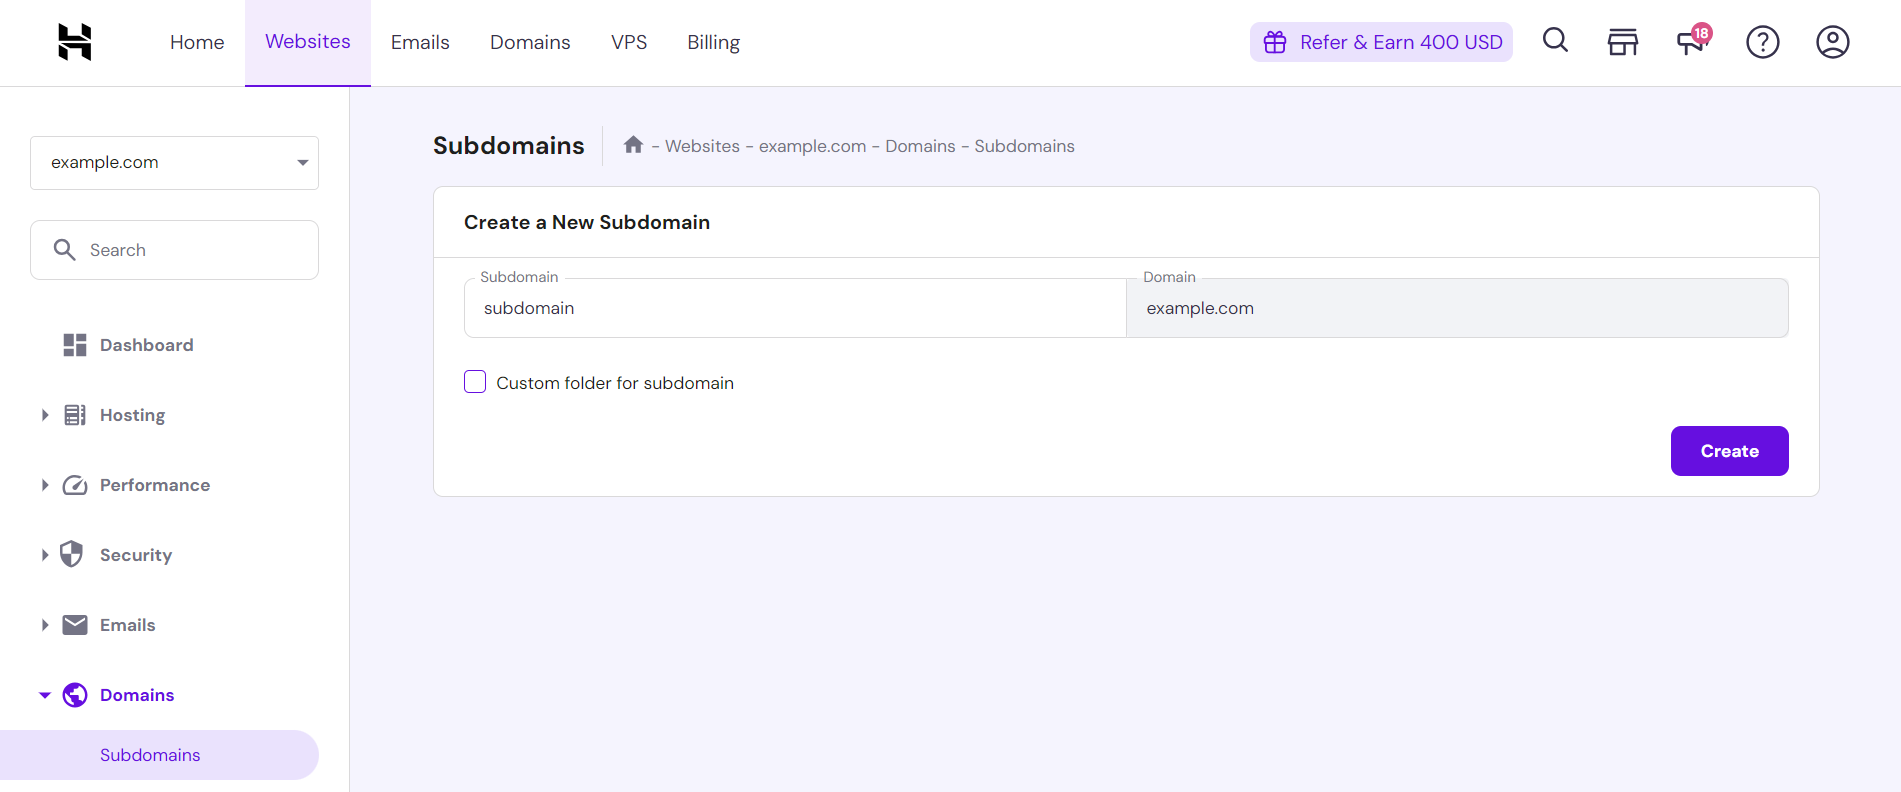The width and height of the screenshot is (1901, 792).
Task: Open the user profile icon
Action: (1832, 42)
